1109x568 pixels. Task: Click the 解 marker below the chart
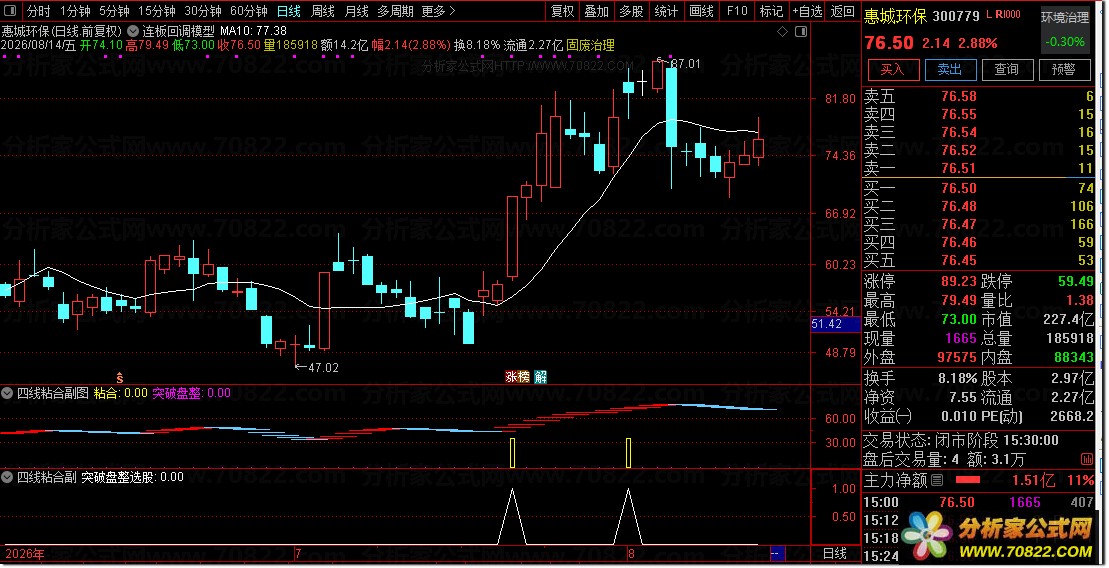pos(540,376)
